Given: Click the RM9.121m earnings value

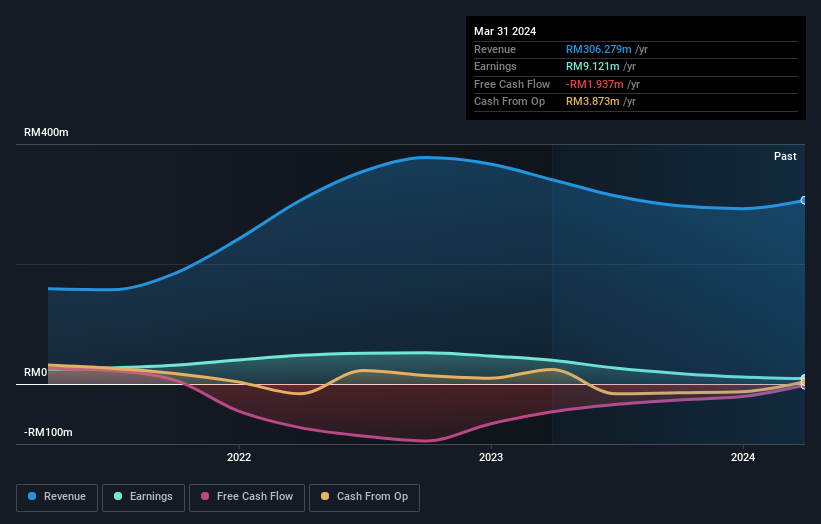Looking at the screenshot, I should (593, 66).
